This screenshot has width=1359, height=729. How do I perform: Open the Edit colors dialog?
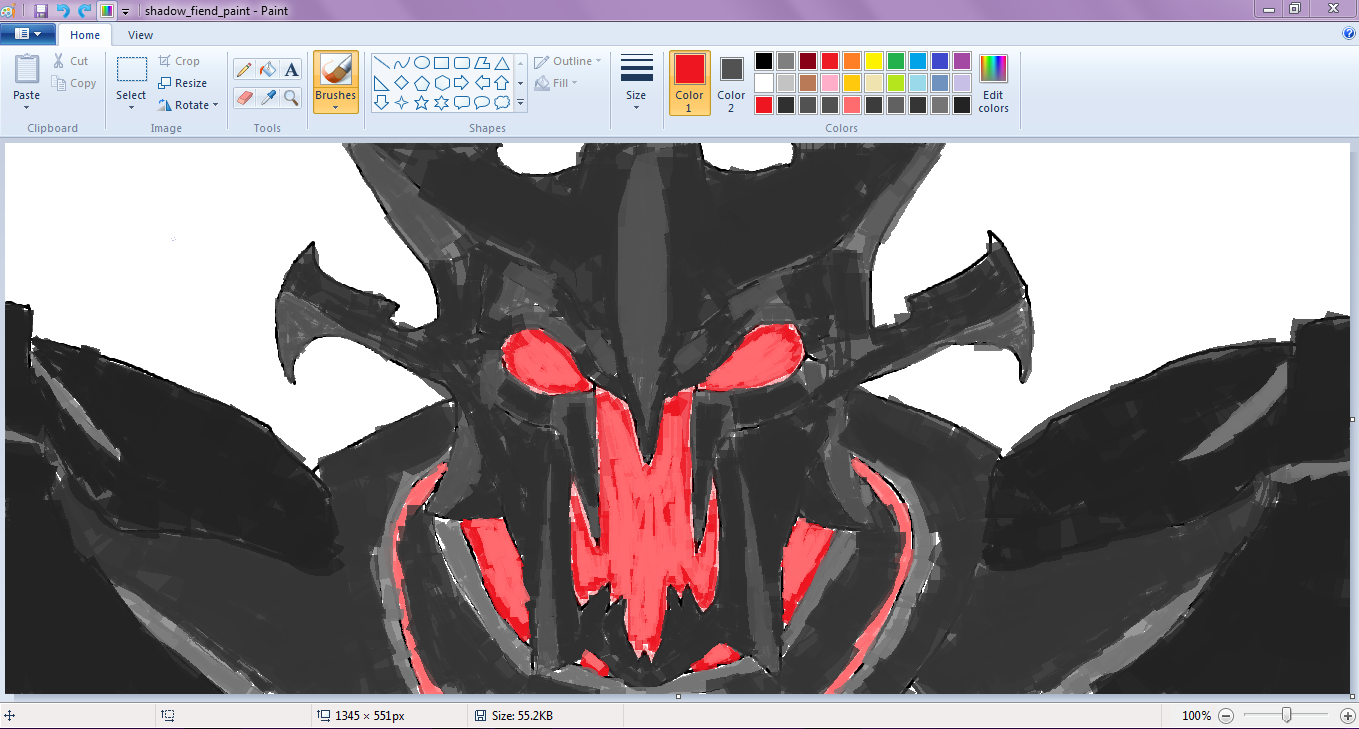(993, 82)
